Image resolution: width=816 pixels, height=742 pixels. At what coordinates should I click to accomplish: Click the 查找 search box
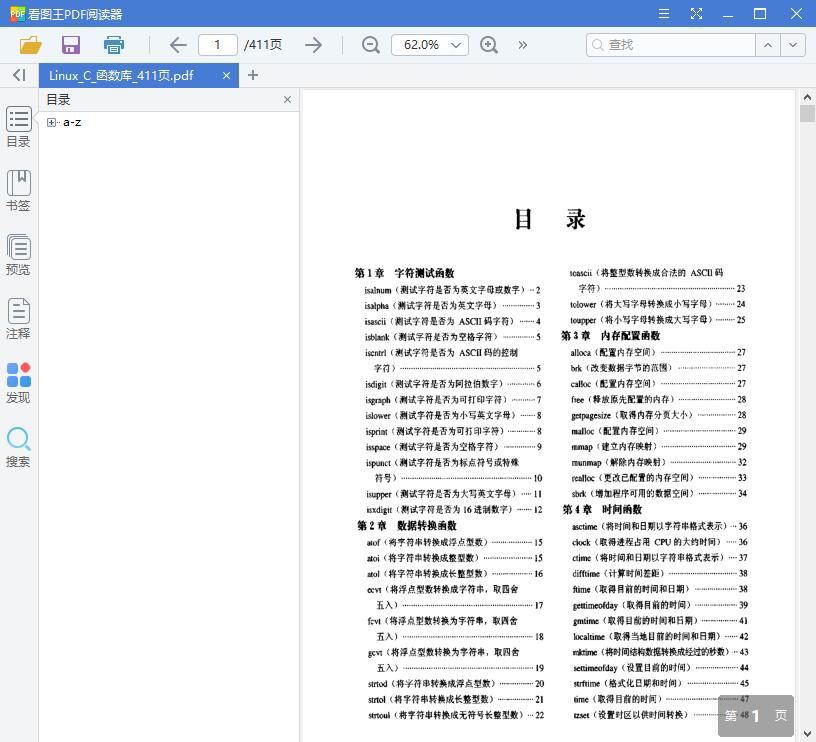pos(670,45)
